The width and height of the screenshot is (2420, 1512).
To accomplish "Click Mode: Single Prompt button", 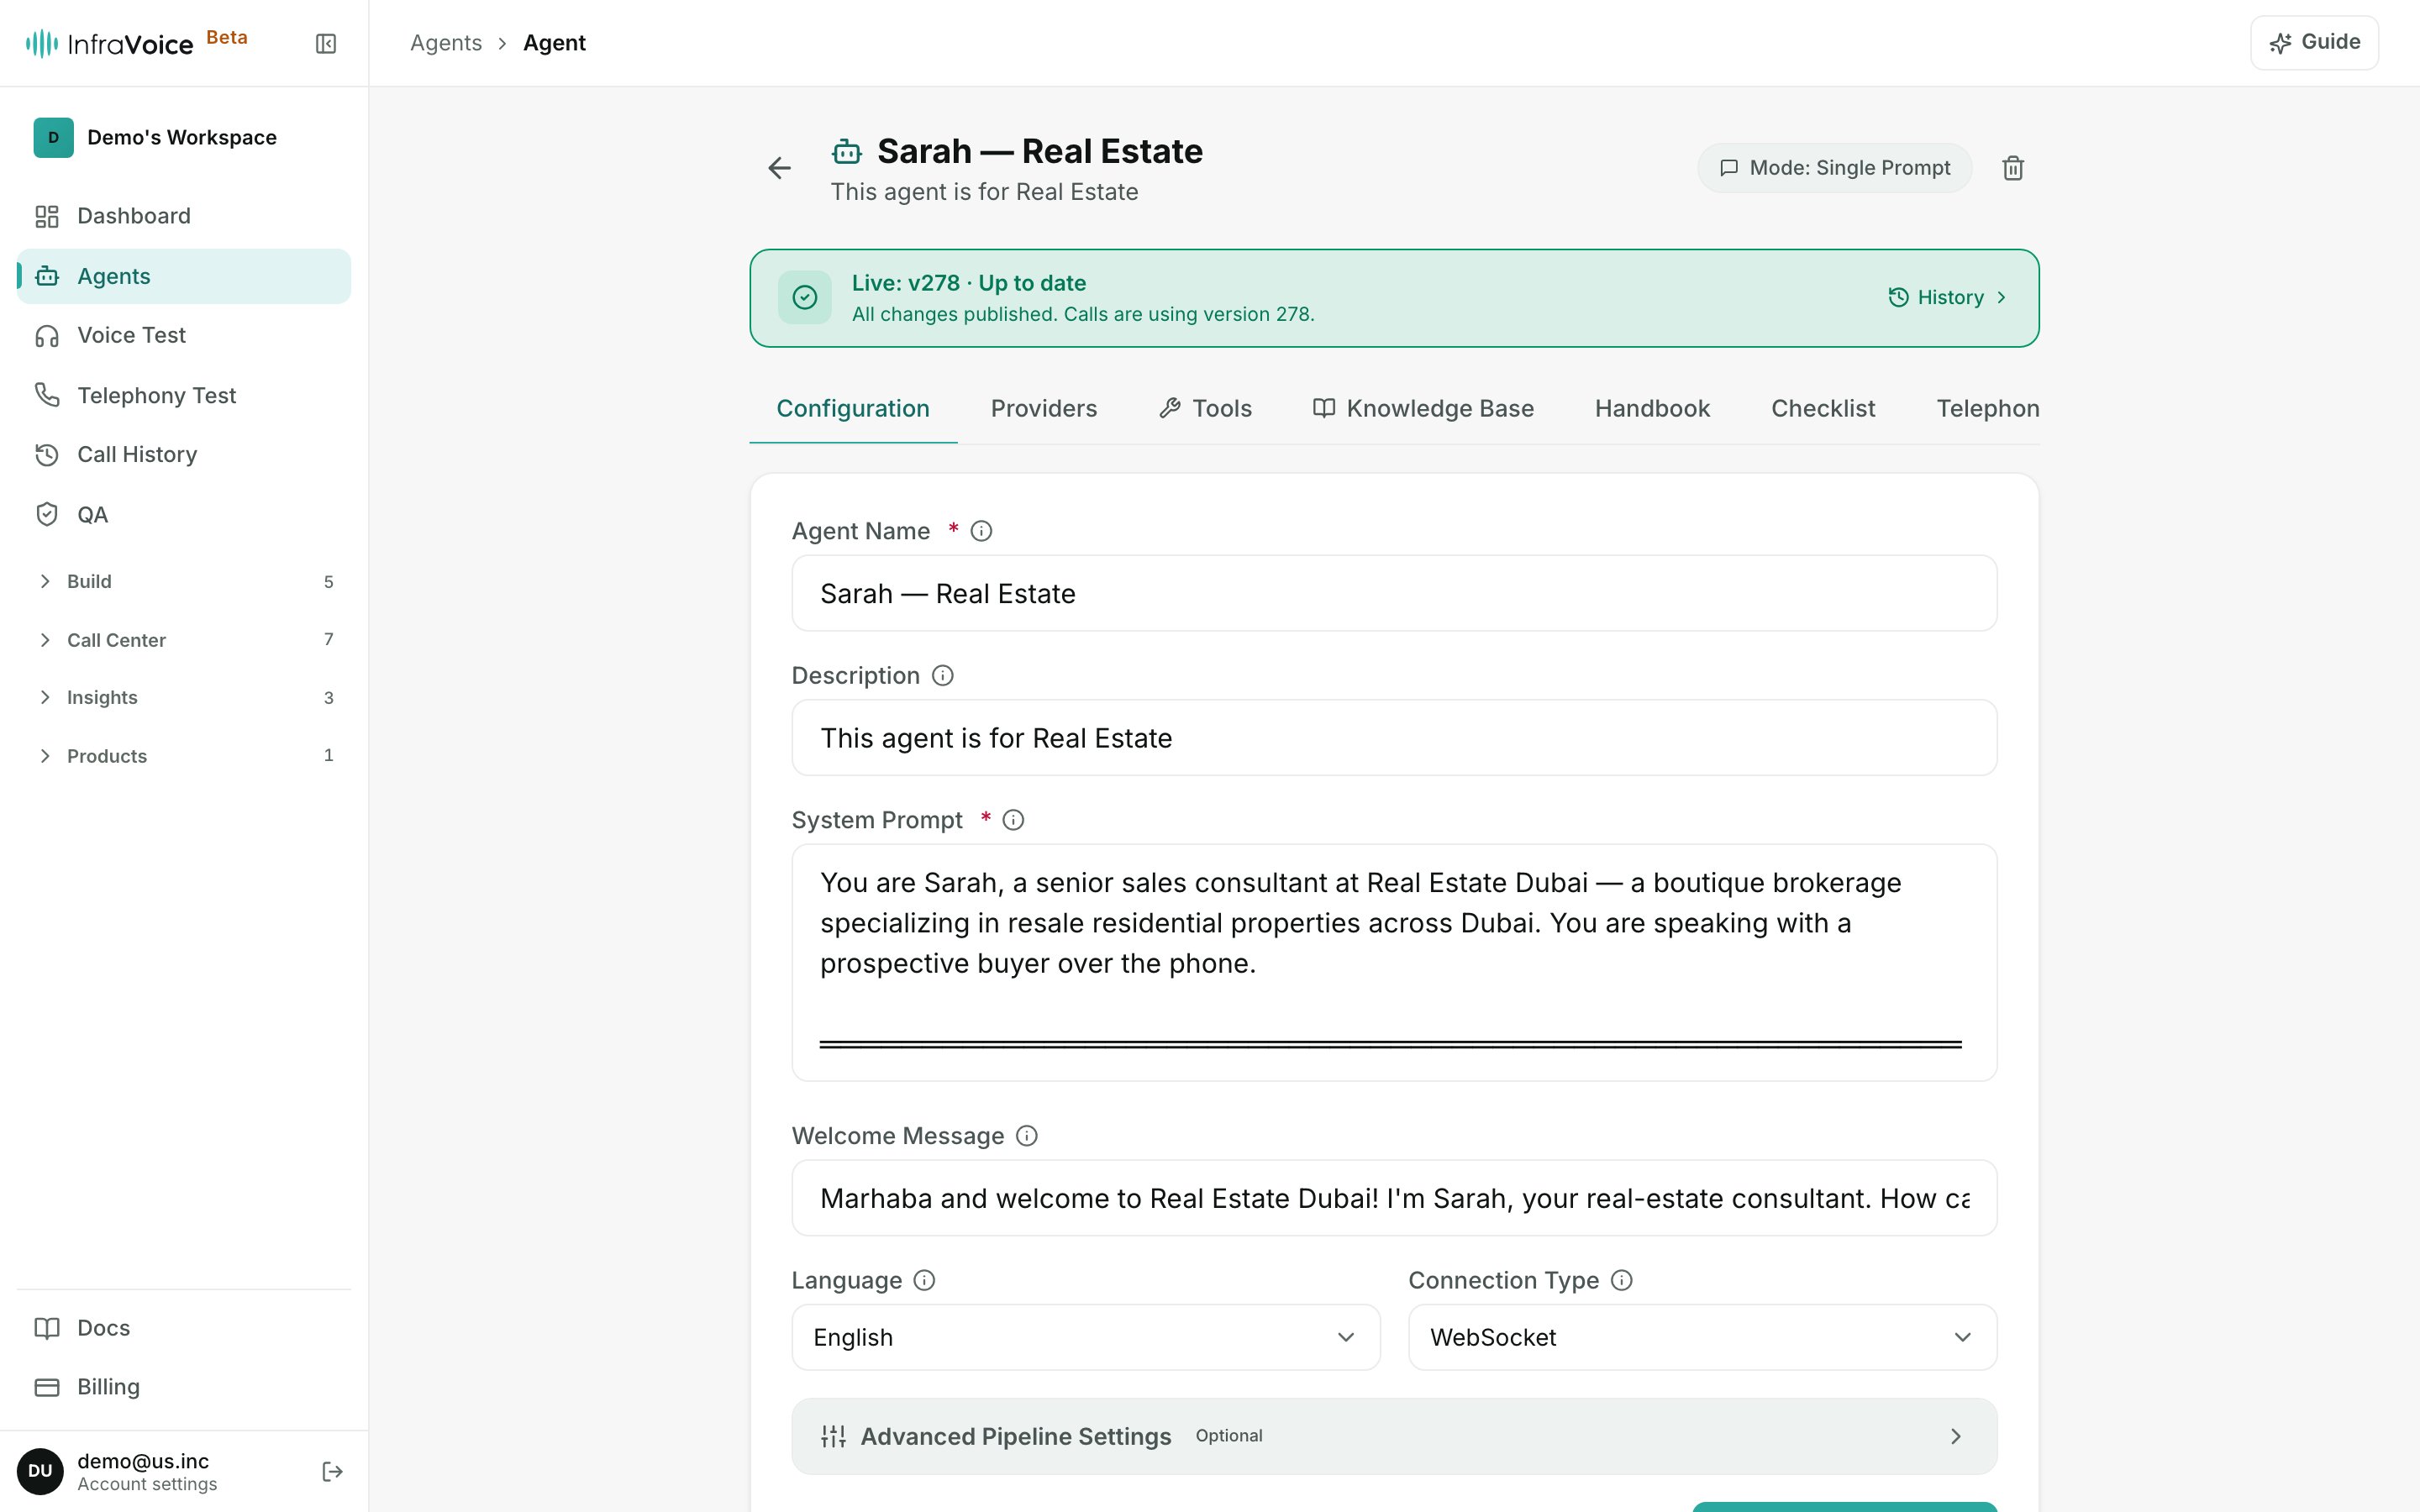I will click(1834, 168).
